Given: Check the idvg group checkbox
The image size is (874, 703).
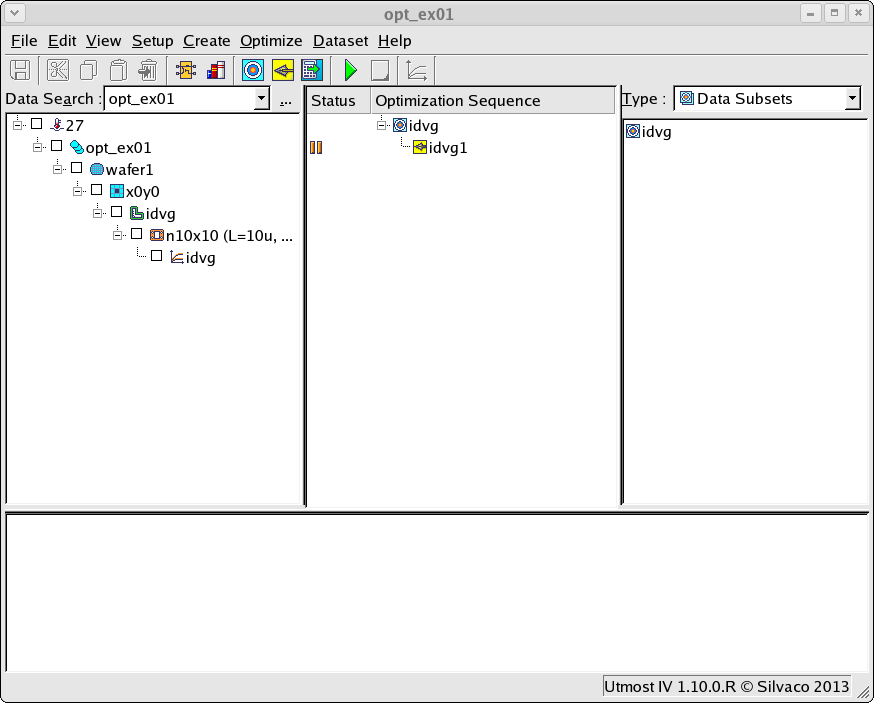Looking at the screenshot, I should click(116, 212).
